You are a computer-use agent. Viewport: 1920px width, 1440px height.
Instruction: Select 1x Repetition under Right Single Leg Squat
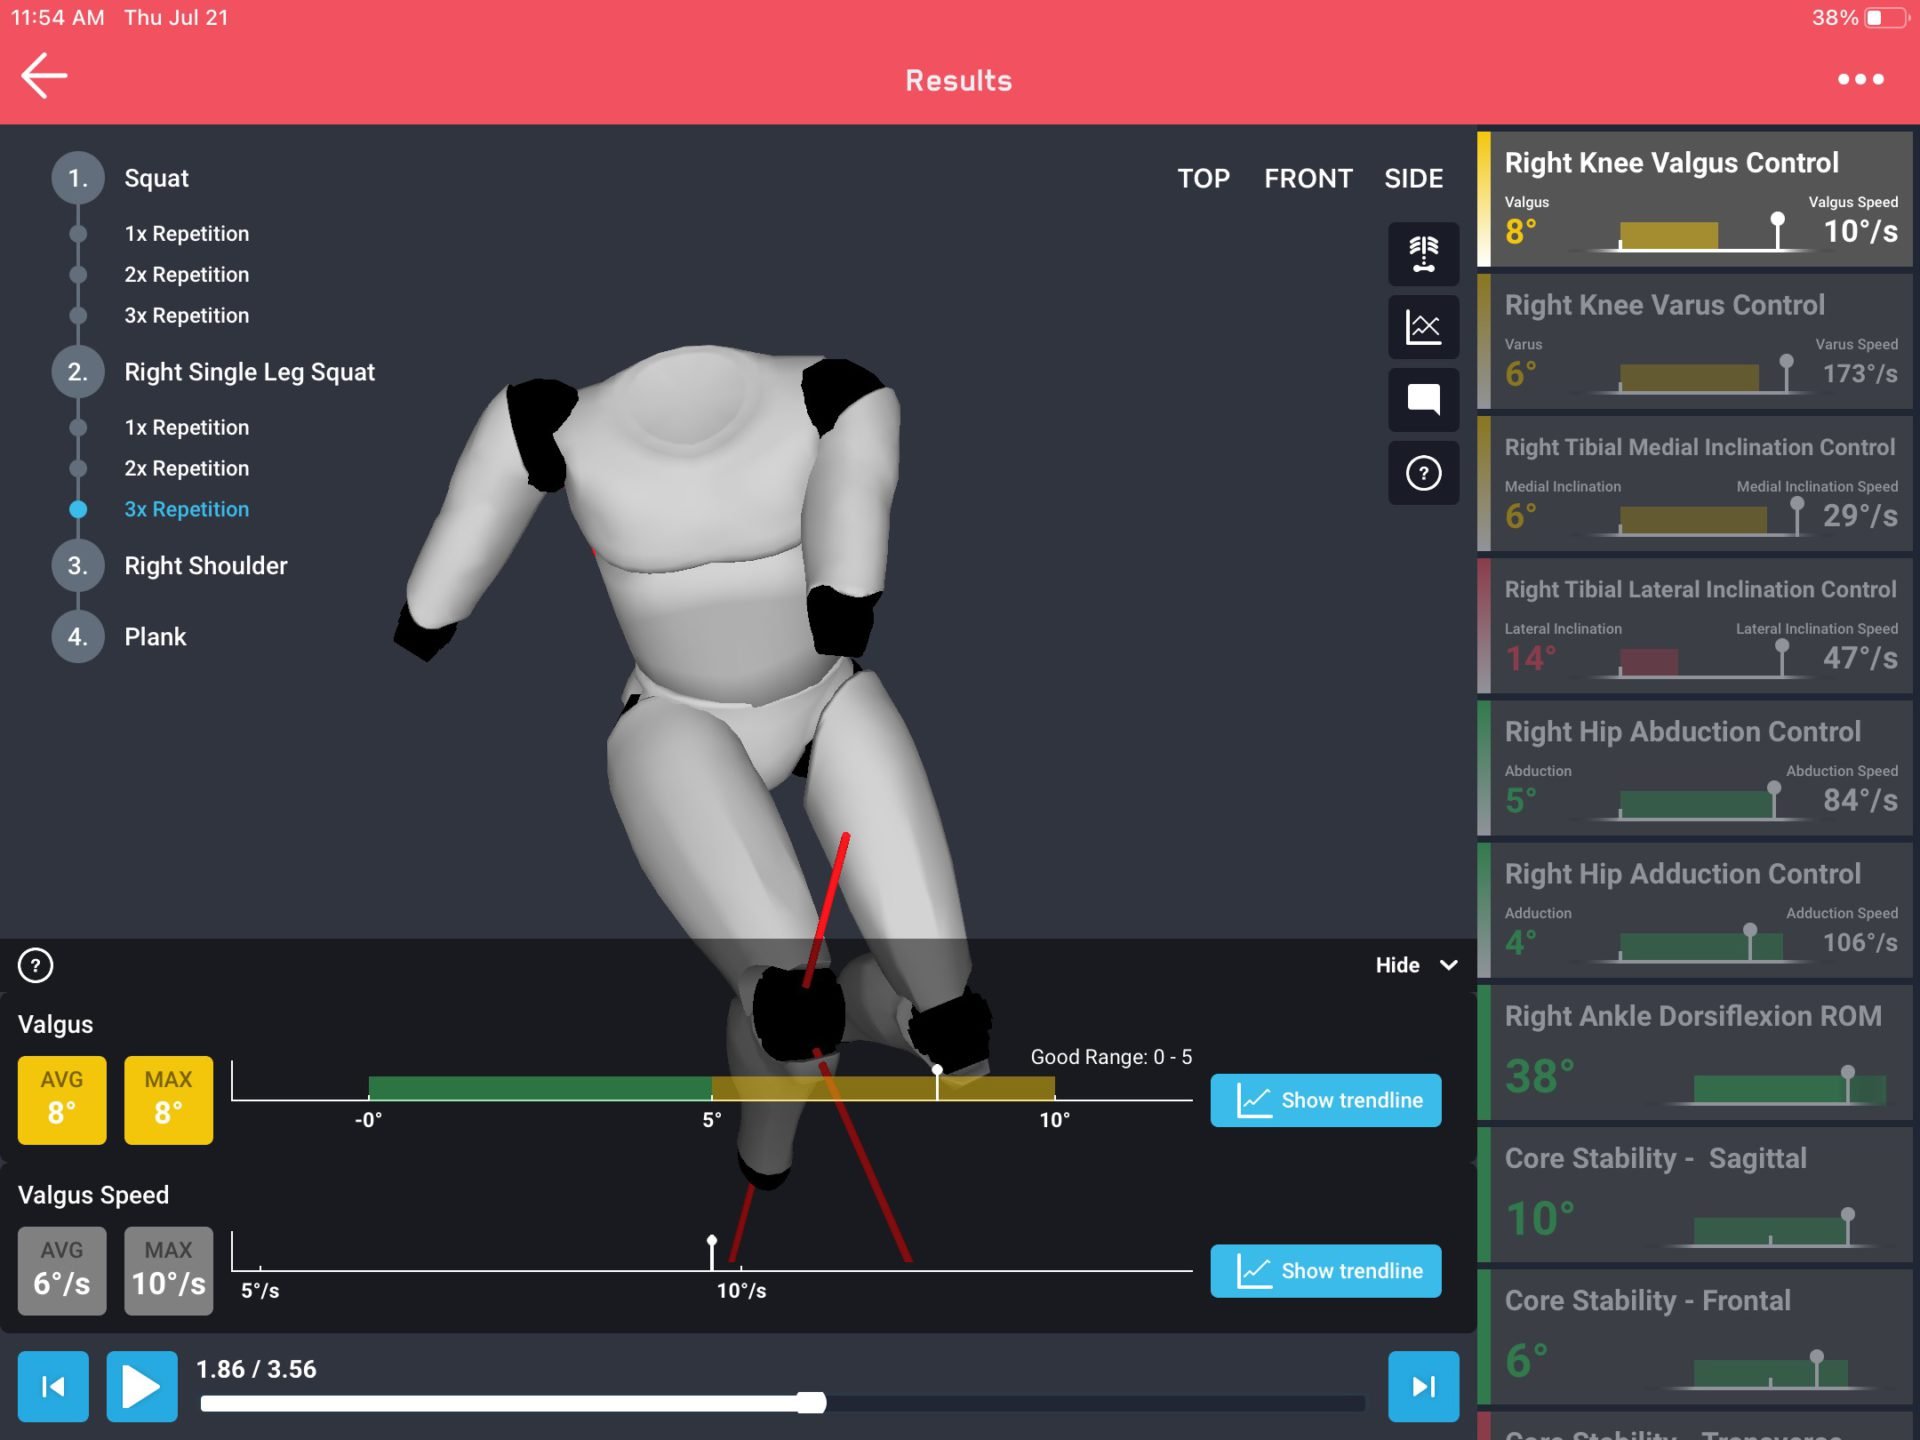click(x=187, y=428)
